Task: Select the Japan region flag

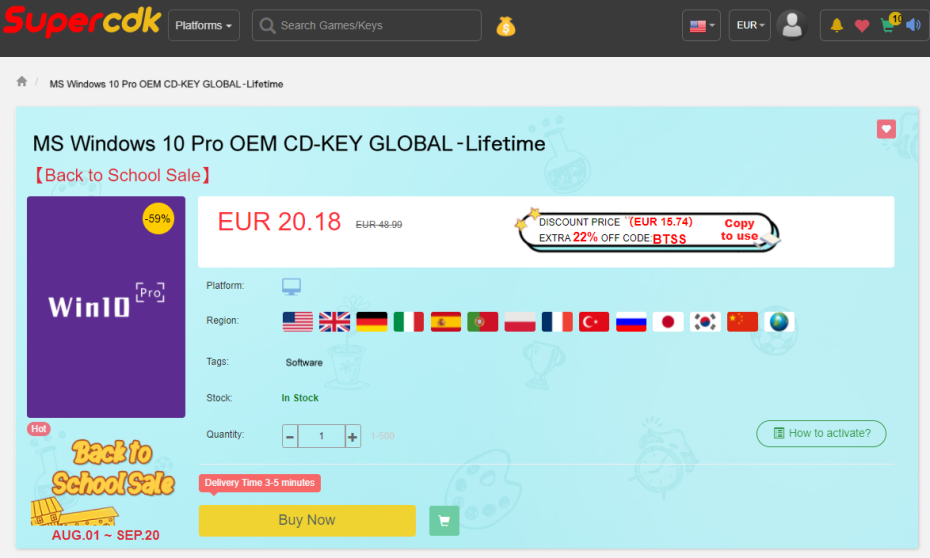Action: point(668,321)
